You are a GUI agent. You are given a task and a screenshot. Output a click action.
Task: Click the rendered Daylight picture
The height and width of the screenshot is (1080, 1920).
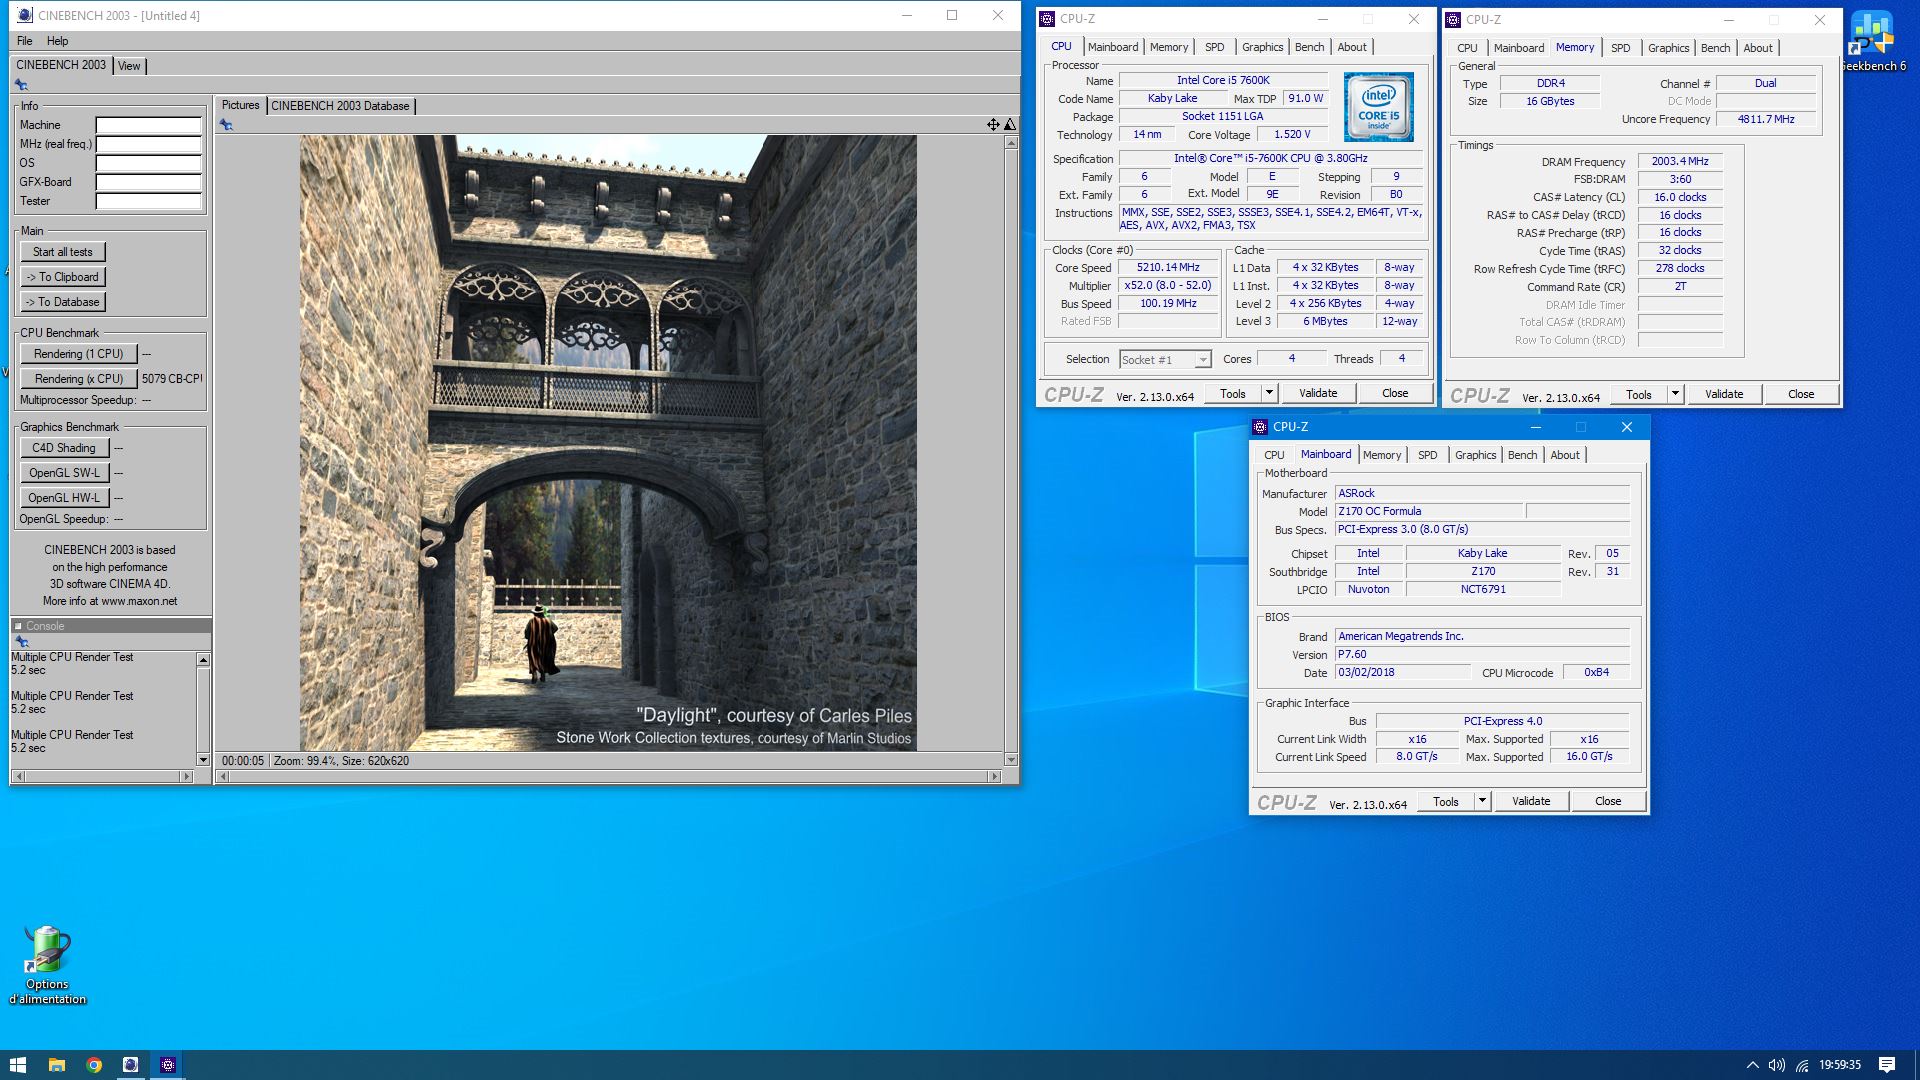click(608, 443)
